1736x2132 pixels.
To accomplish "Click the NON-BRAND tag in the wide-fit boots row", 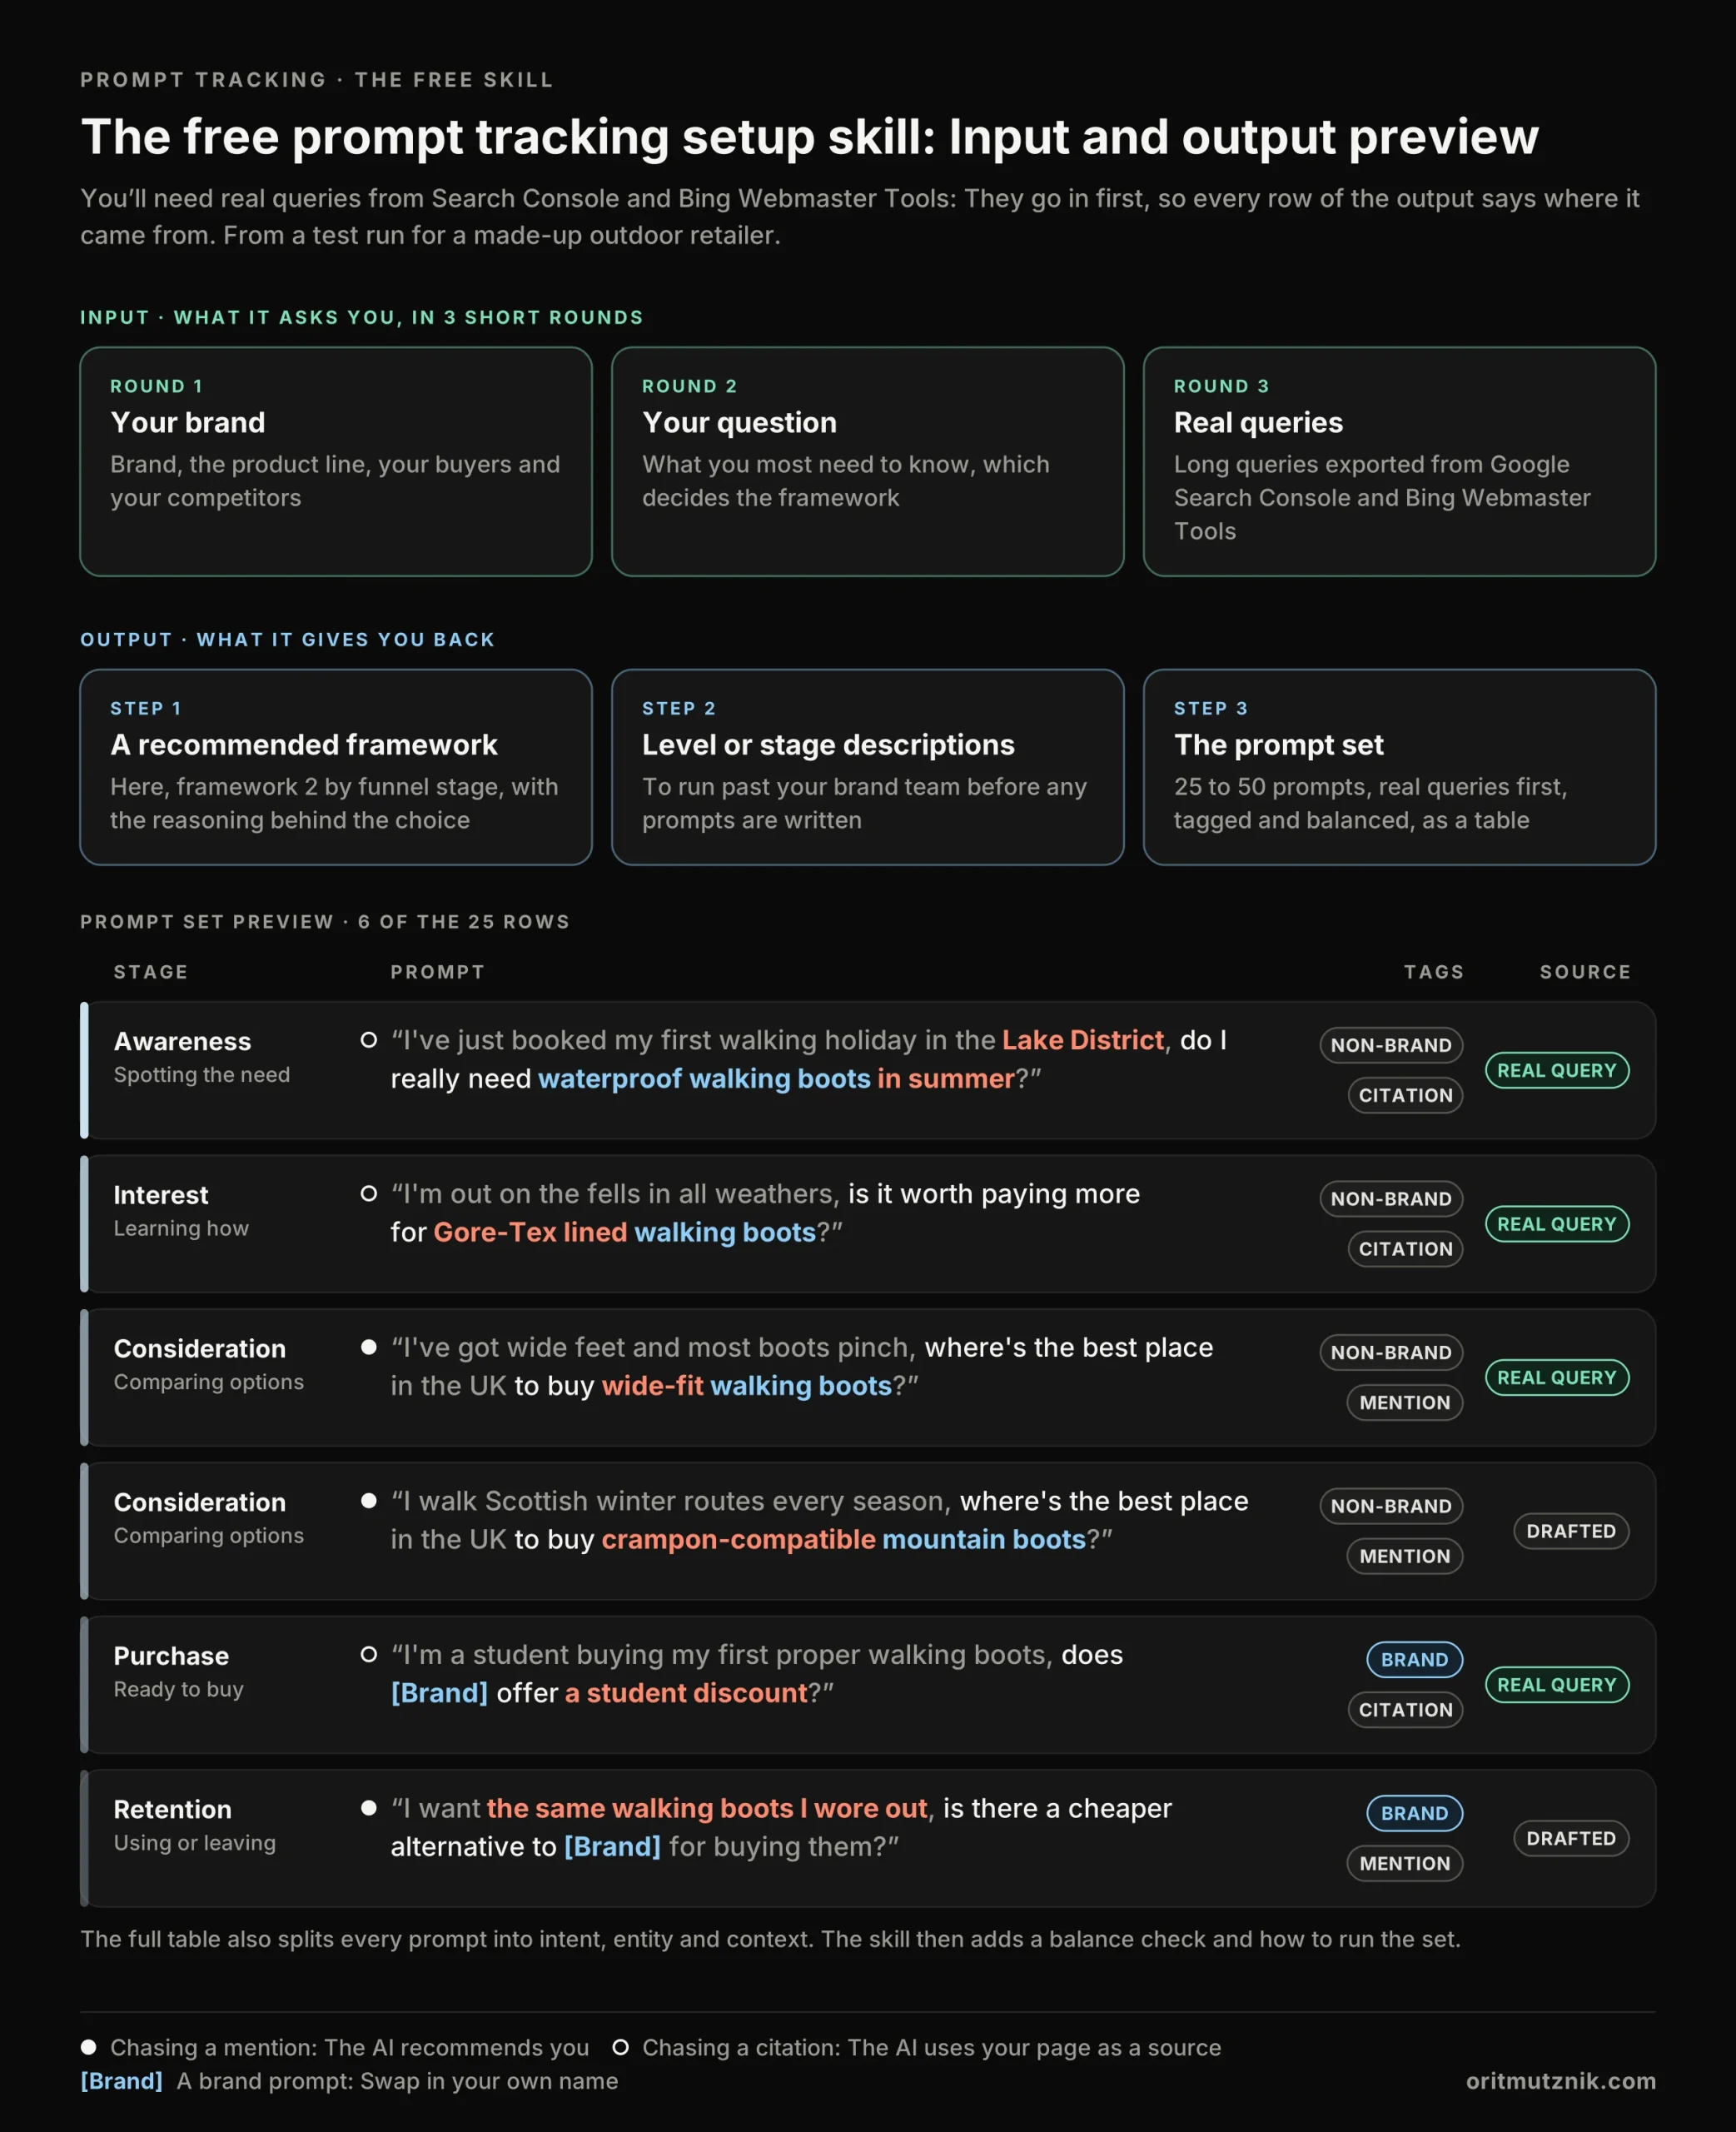I will click(1391, 1352).
